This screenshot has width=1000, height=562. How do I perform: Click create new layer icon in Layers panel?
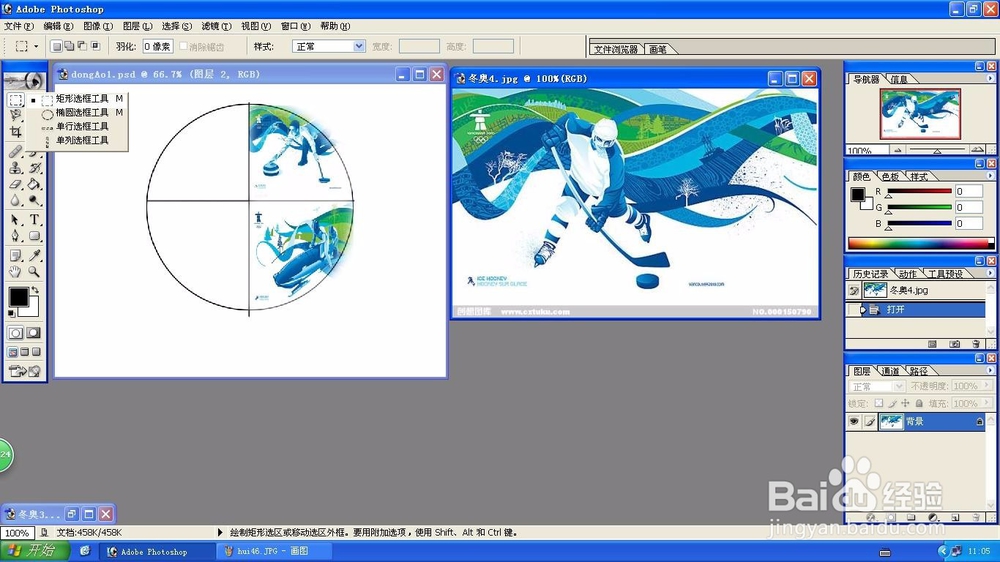(955, 517)
